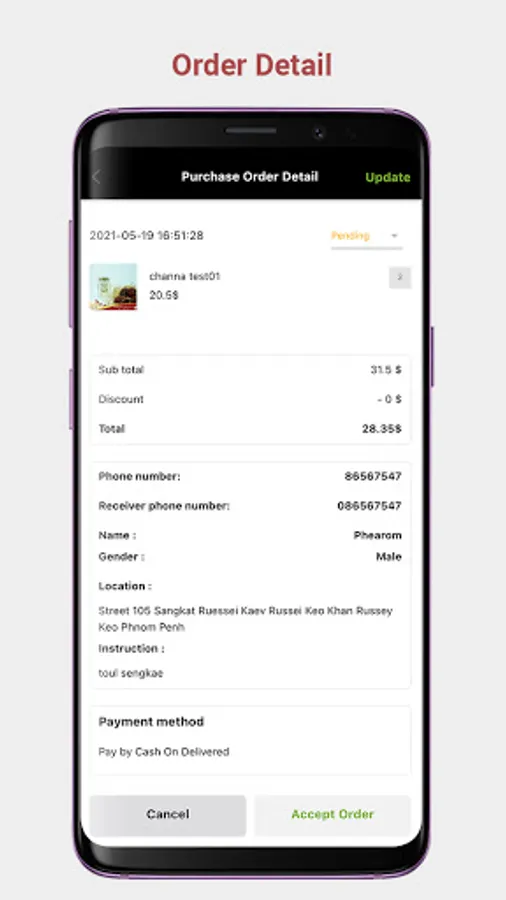The width and height of the screenshot is (506, 900).
Task: Tap the back arrow in header
Action: point(96,177)
